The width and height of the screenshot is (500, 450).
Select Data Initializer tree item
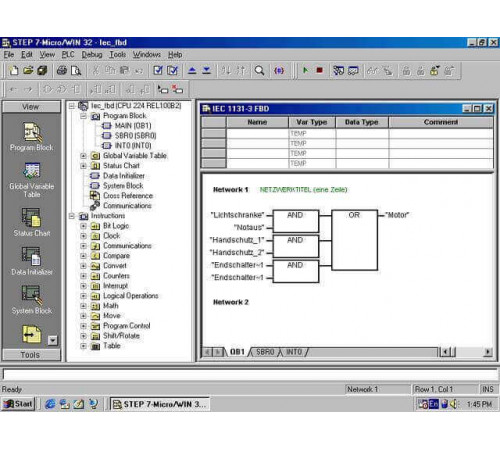(124, 176)
